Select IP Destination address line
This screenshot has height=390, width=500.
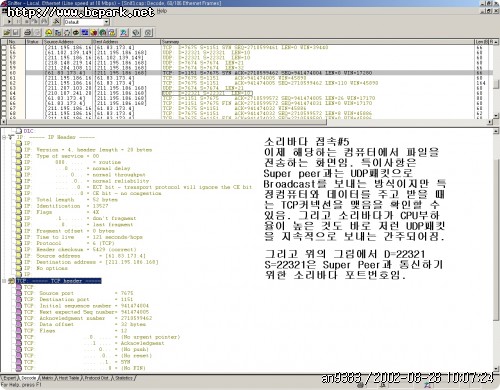tap(91, 262)
